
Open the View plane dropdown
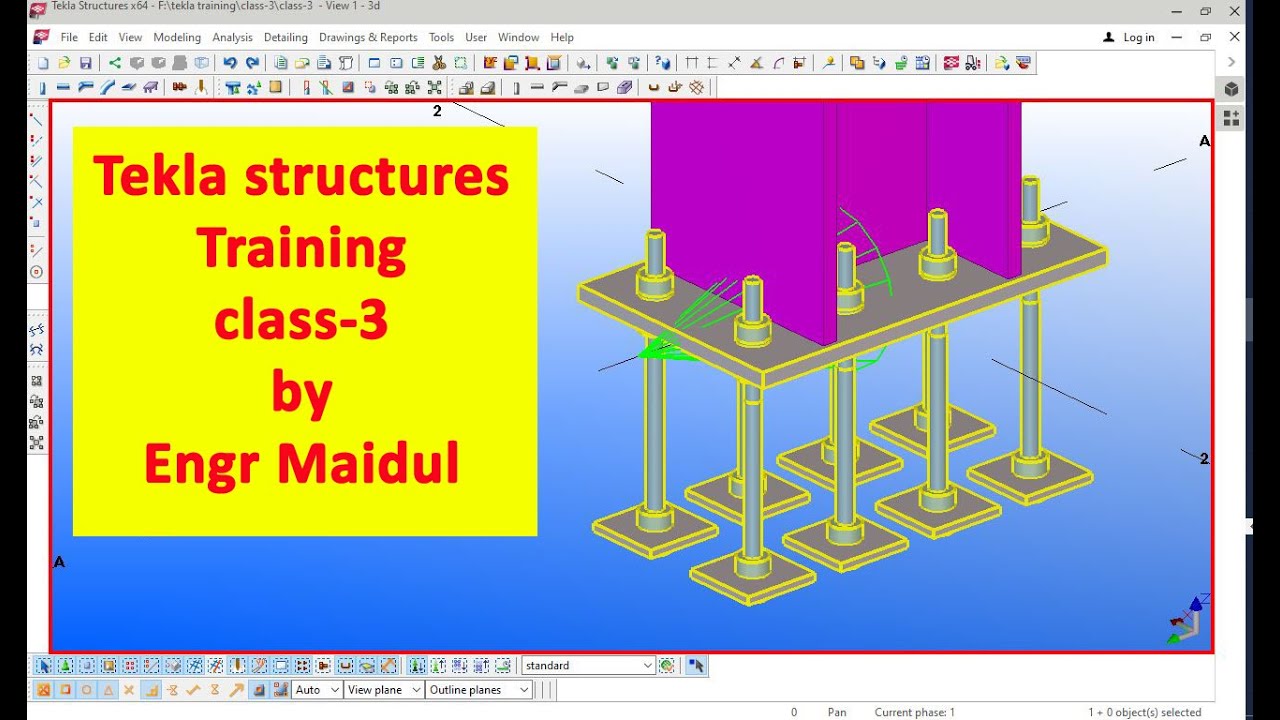[x=384, y=689]
